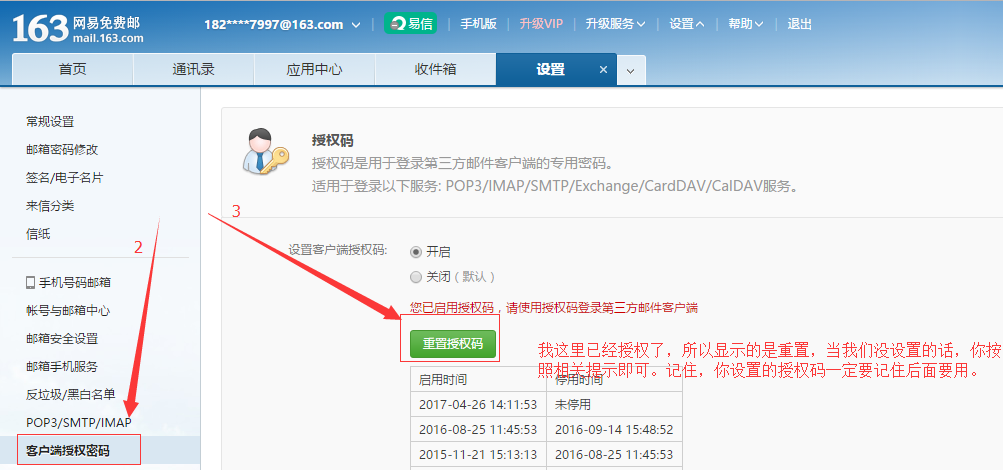
Task: Open the 升级服务 dropdown menu
Action: [615, 24]
